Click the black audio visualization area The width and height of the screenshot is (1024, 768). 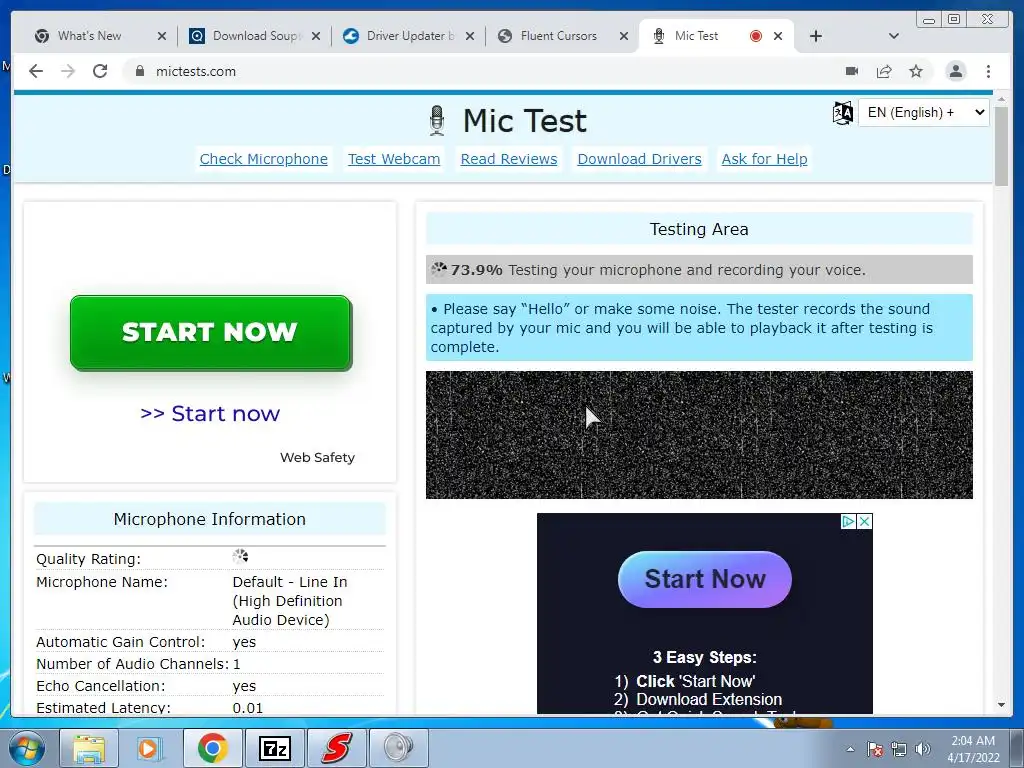pos(699,435)
